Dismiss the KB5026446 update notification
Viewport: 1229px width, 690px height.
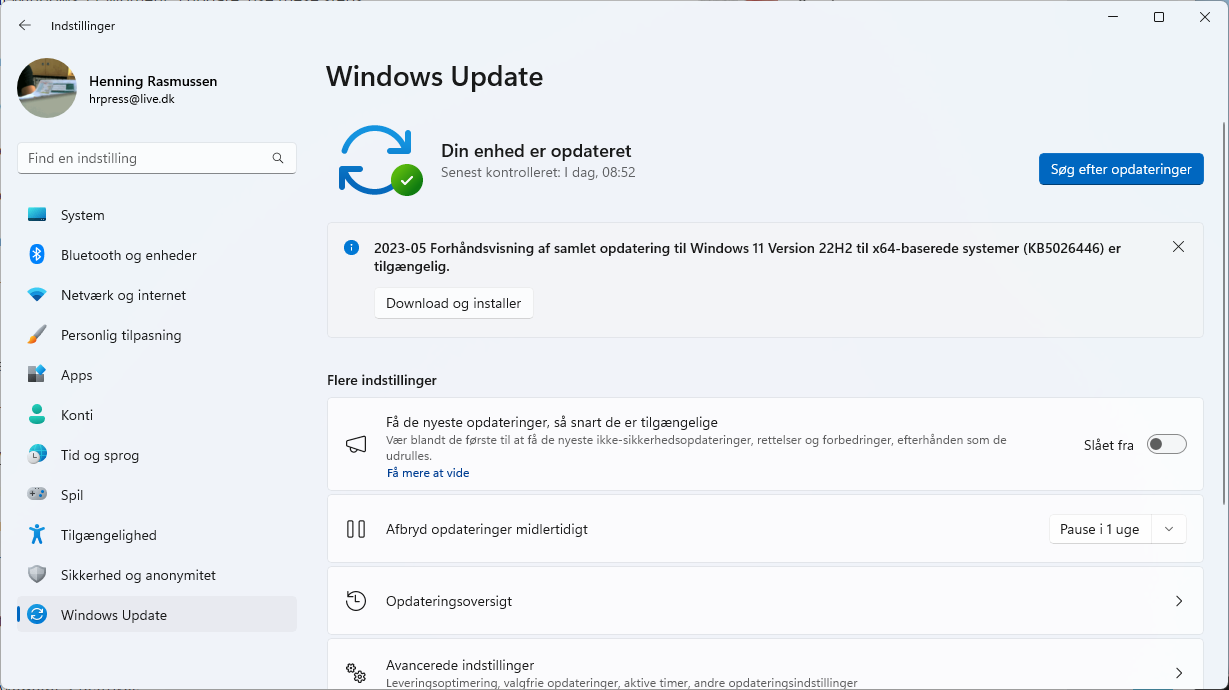pos(1178,246)
